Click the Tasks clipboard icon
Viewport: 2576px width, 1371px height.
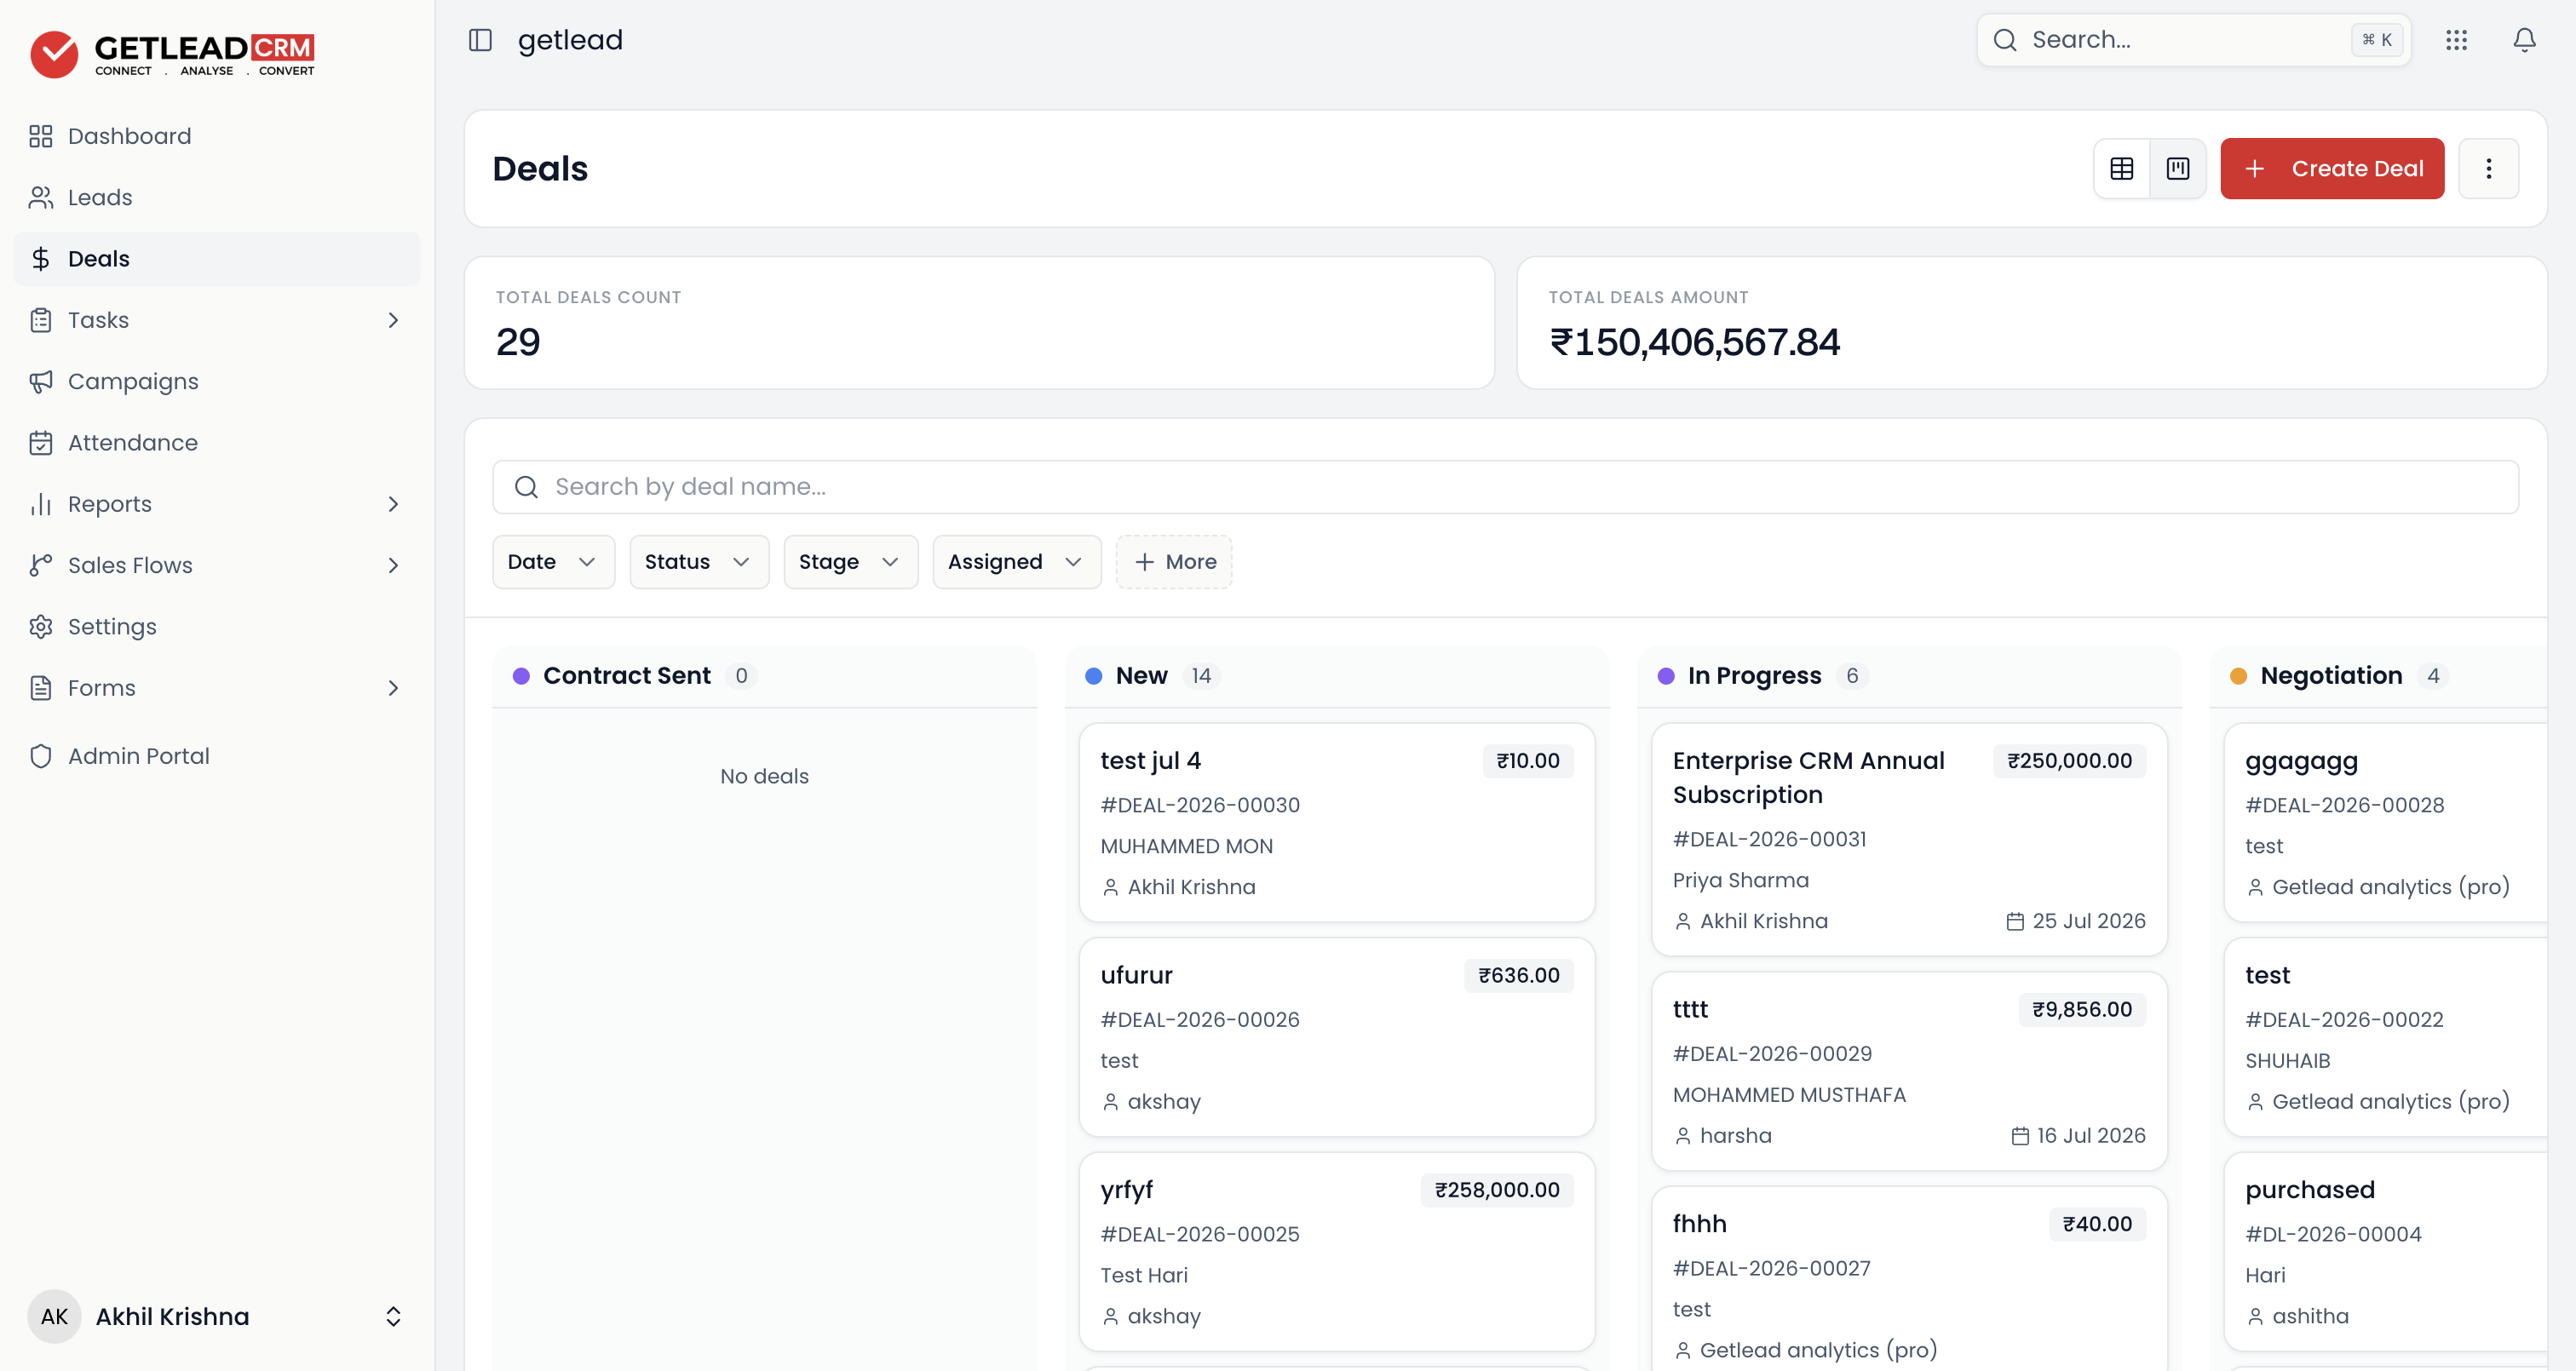(40, 320)
